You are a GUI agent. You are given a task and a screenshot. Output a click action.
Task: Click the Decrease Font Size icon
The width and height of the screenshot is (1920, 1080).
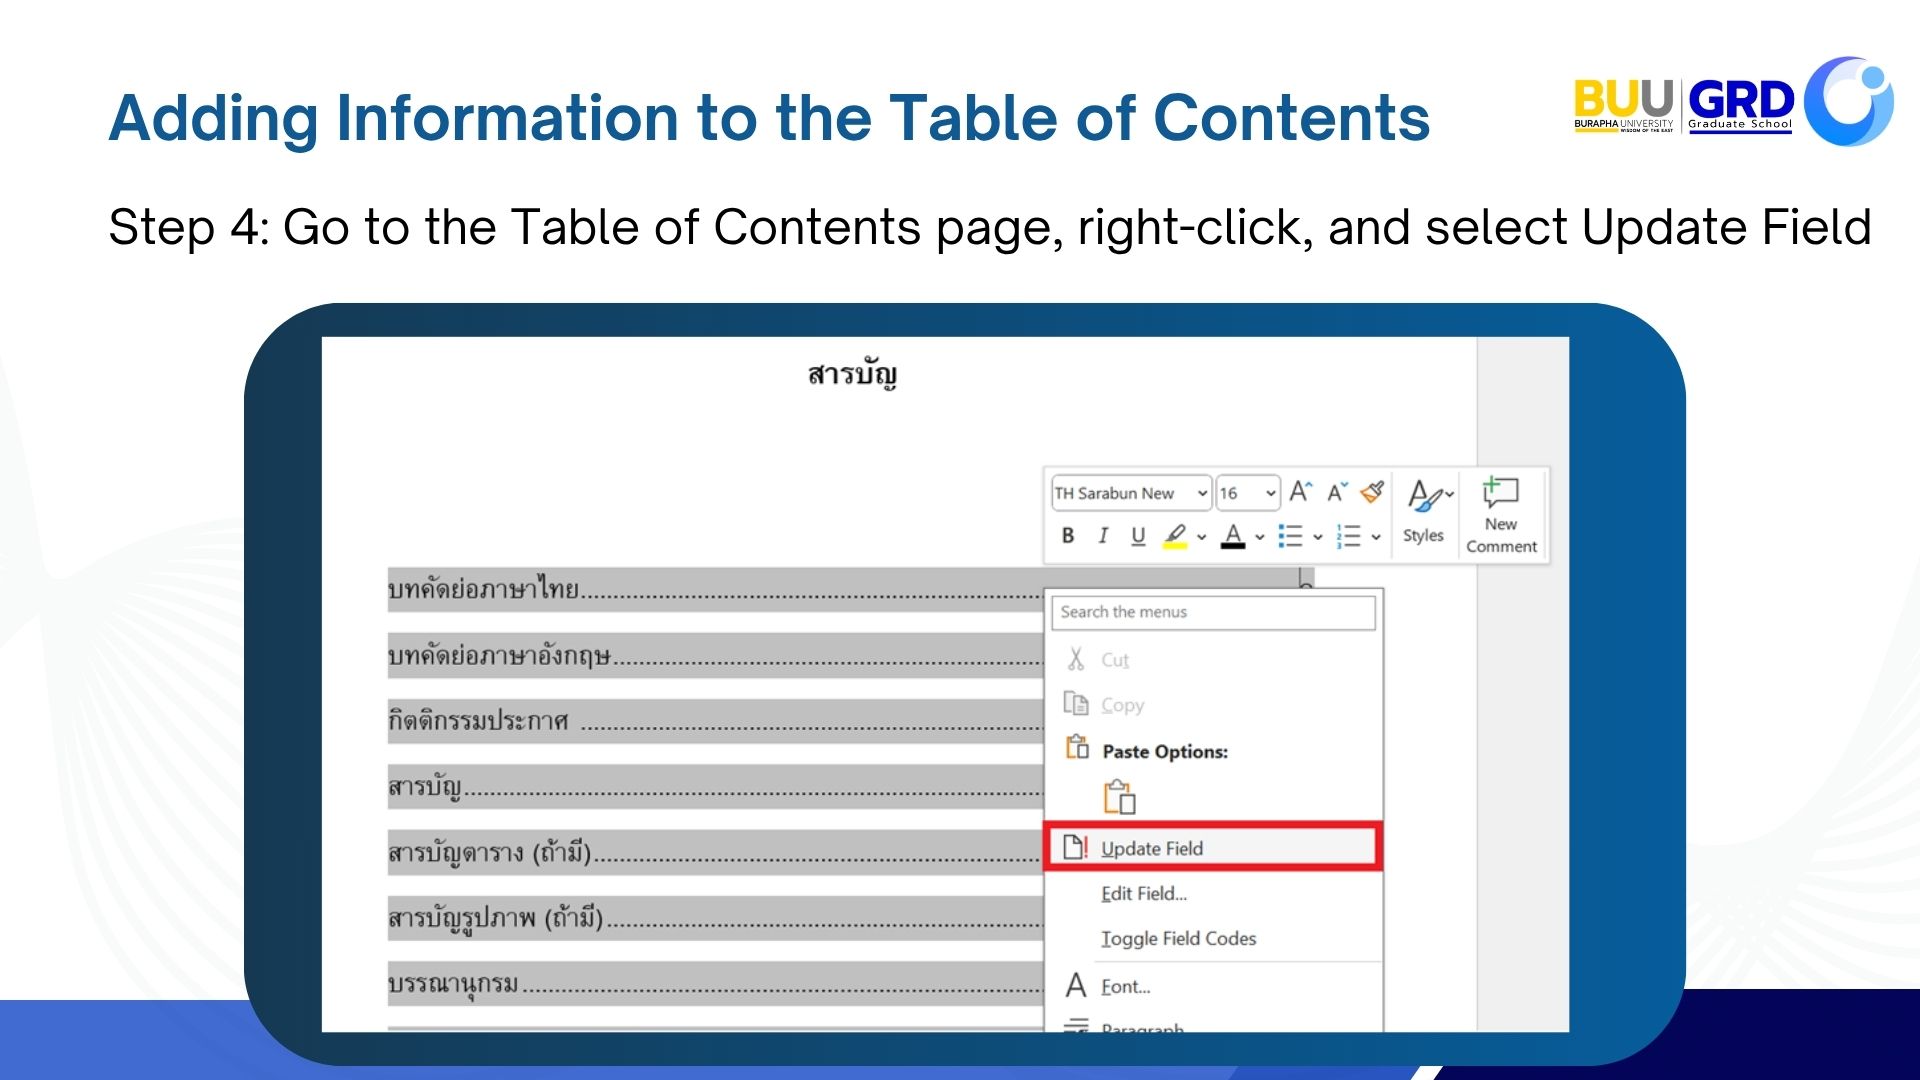click(x=1337, y=492)
